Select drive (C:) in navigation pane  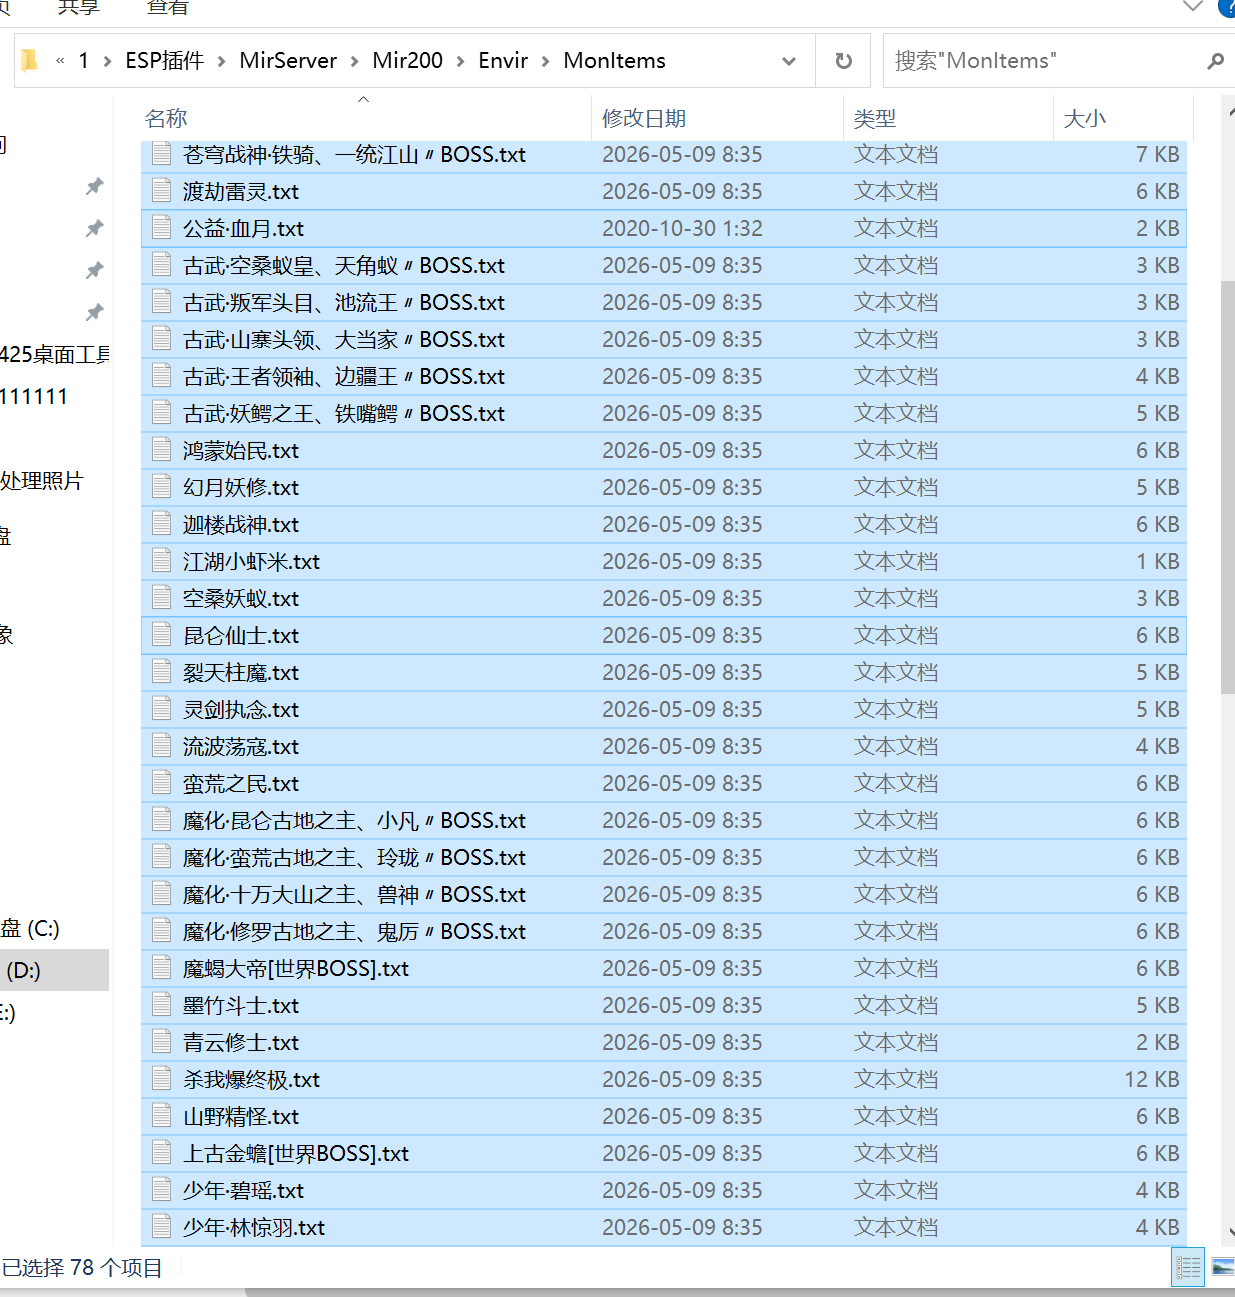[30, 929]
